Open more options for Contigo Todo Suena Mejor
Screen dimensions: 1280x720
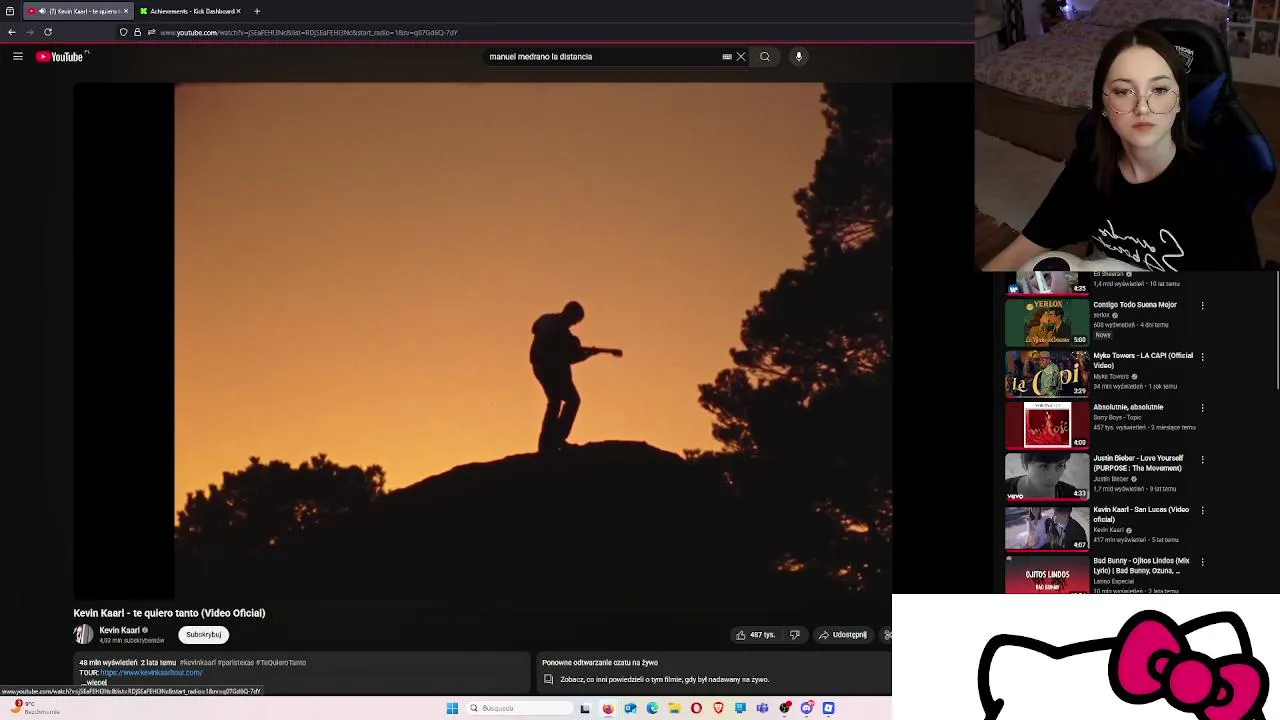[x=1202, y=305]
